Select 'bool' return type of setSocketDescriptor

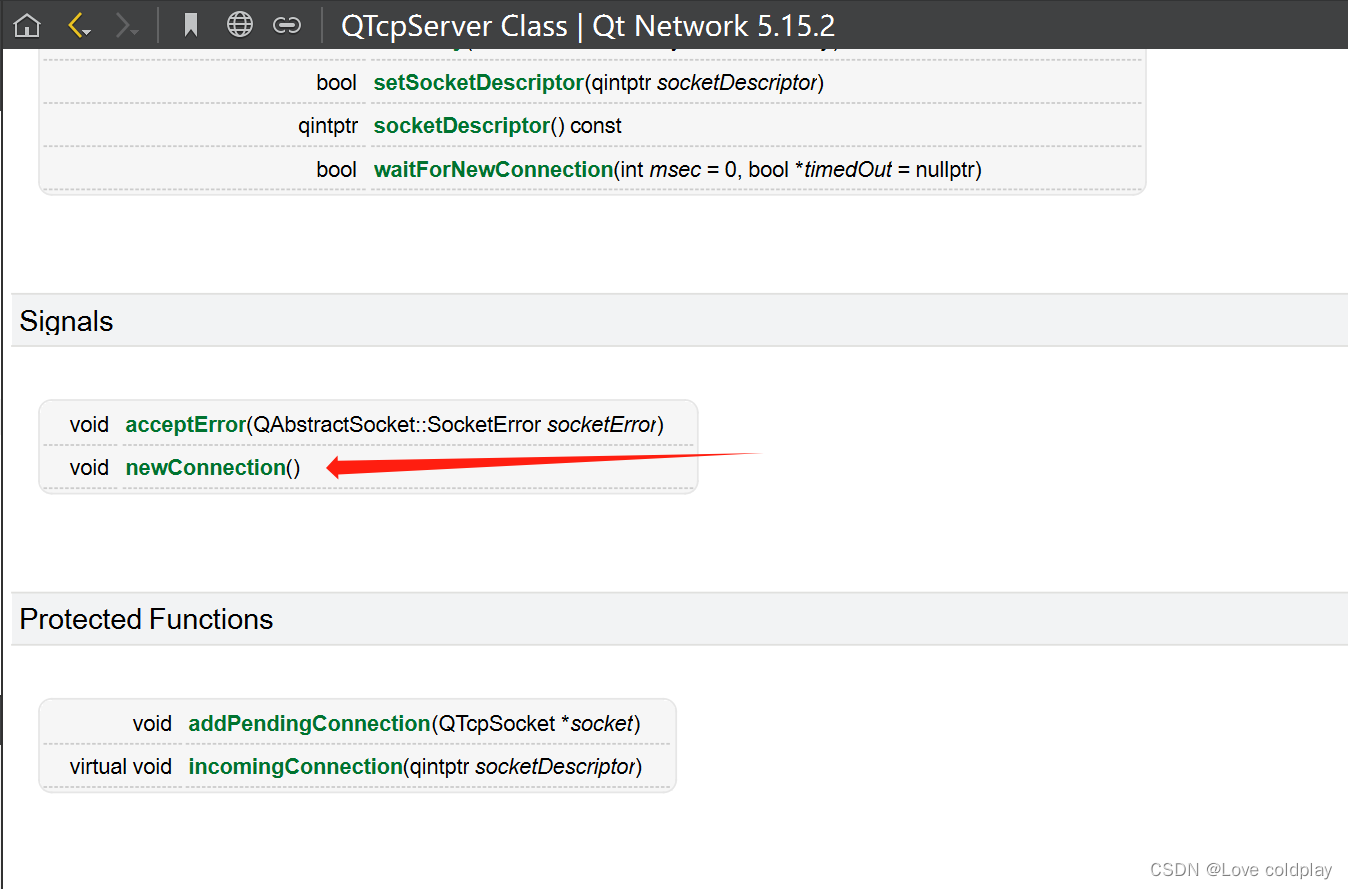click(336, 83)
